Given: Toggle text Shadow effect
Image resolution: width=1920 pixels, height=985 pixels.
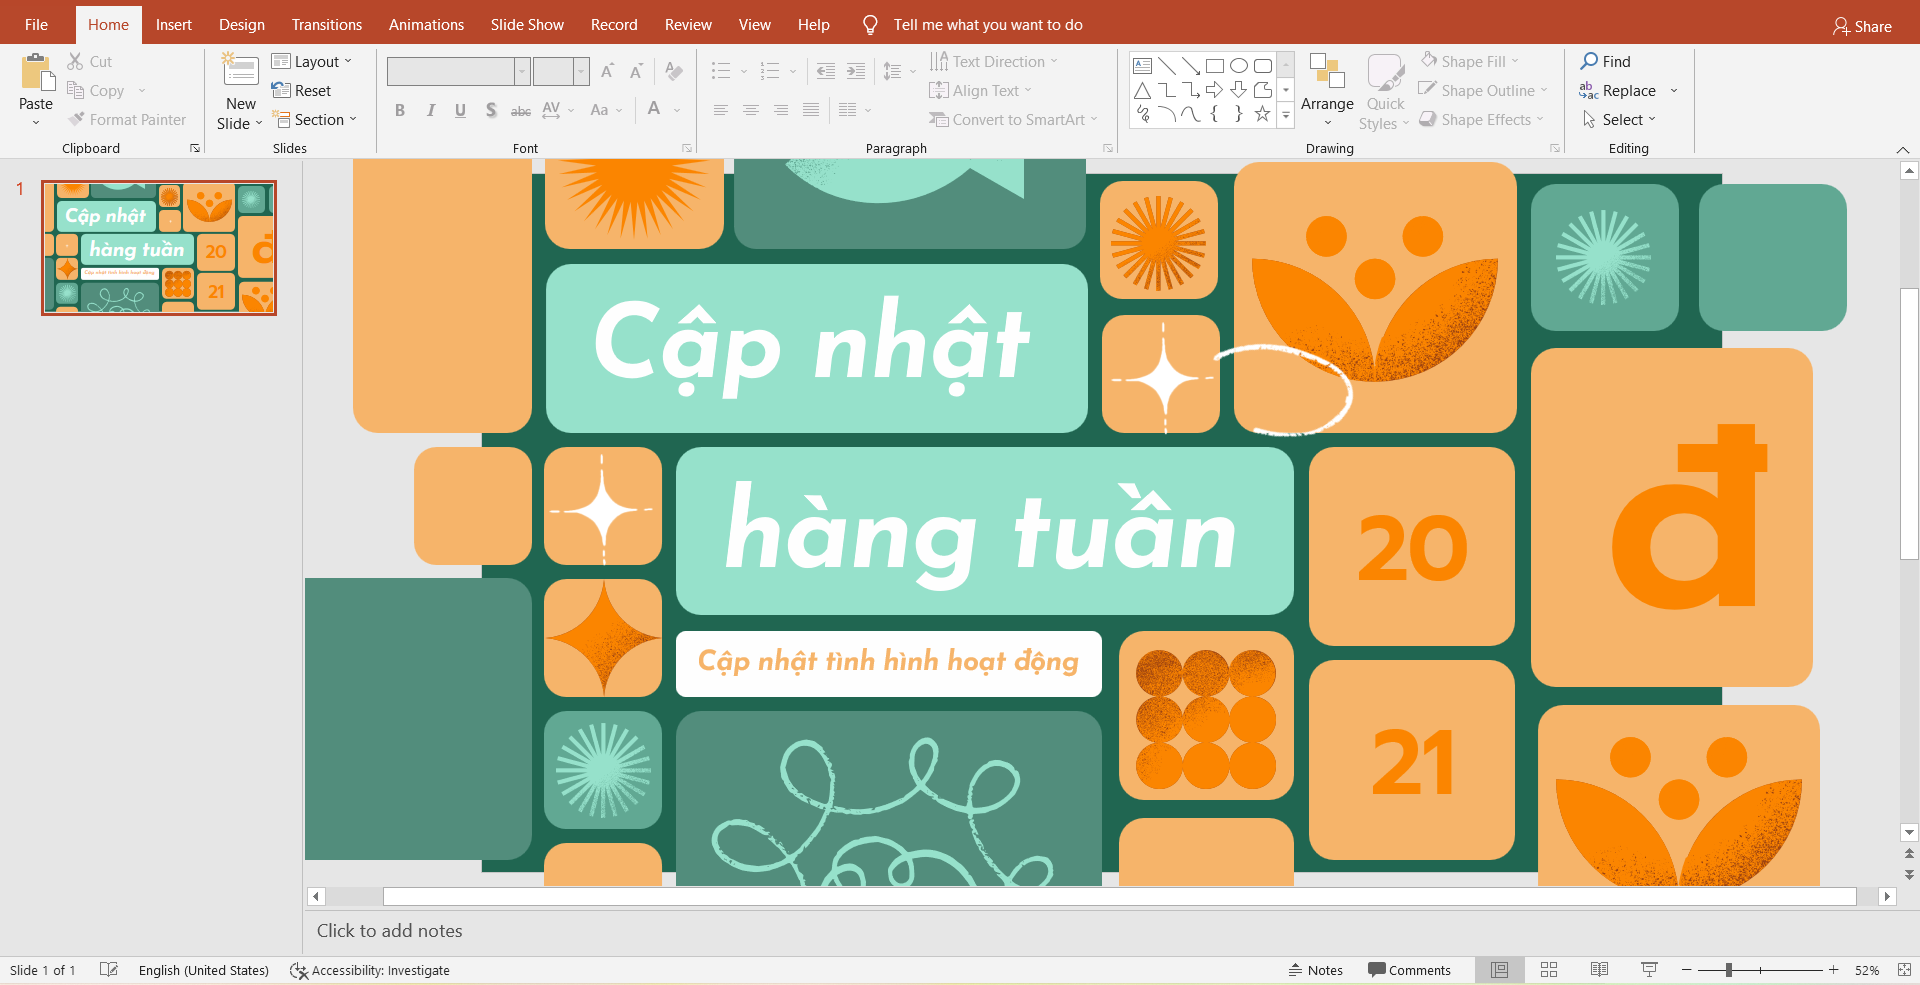Looking at the screenshot, I should pyautogui.click(x=491, y=110).
